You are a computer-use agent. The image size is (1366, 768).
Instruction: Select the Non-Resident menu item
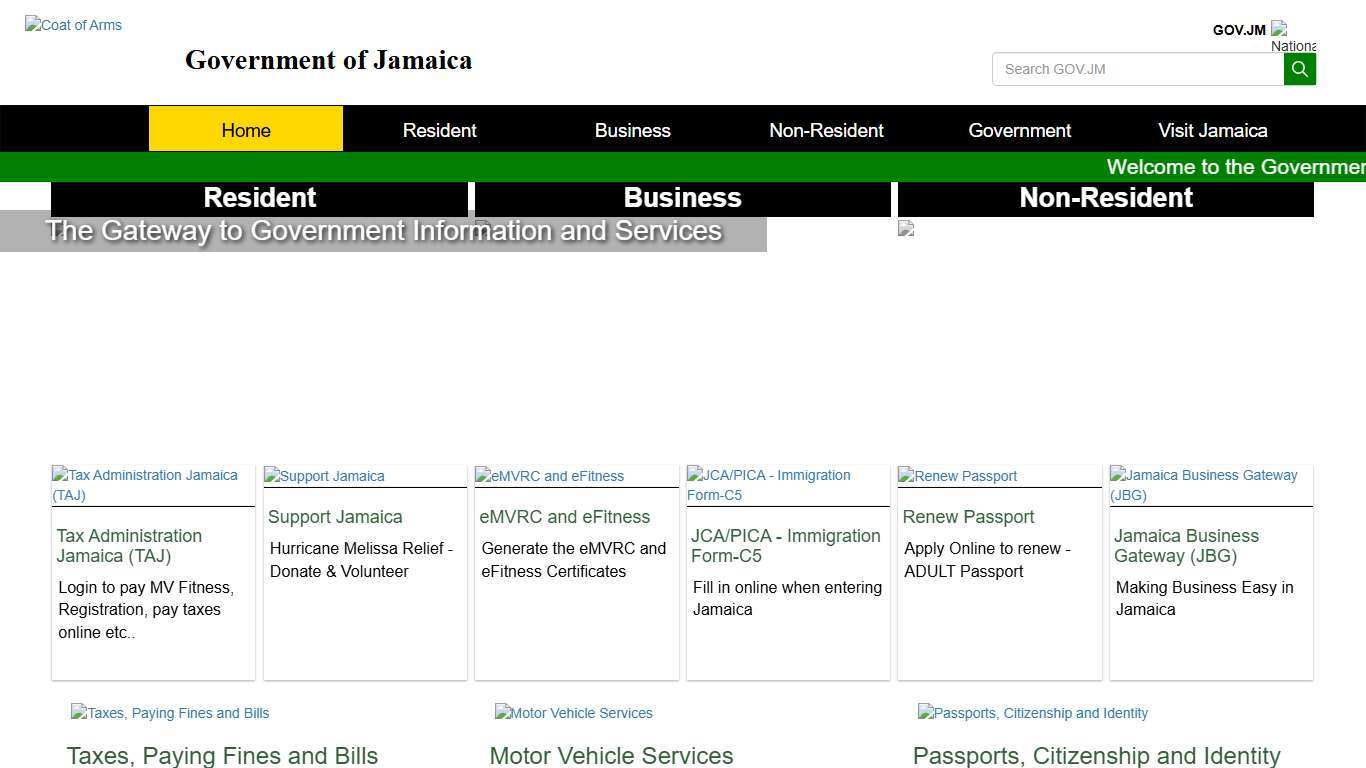tap(826, 130)
